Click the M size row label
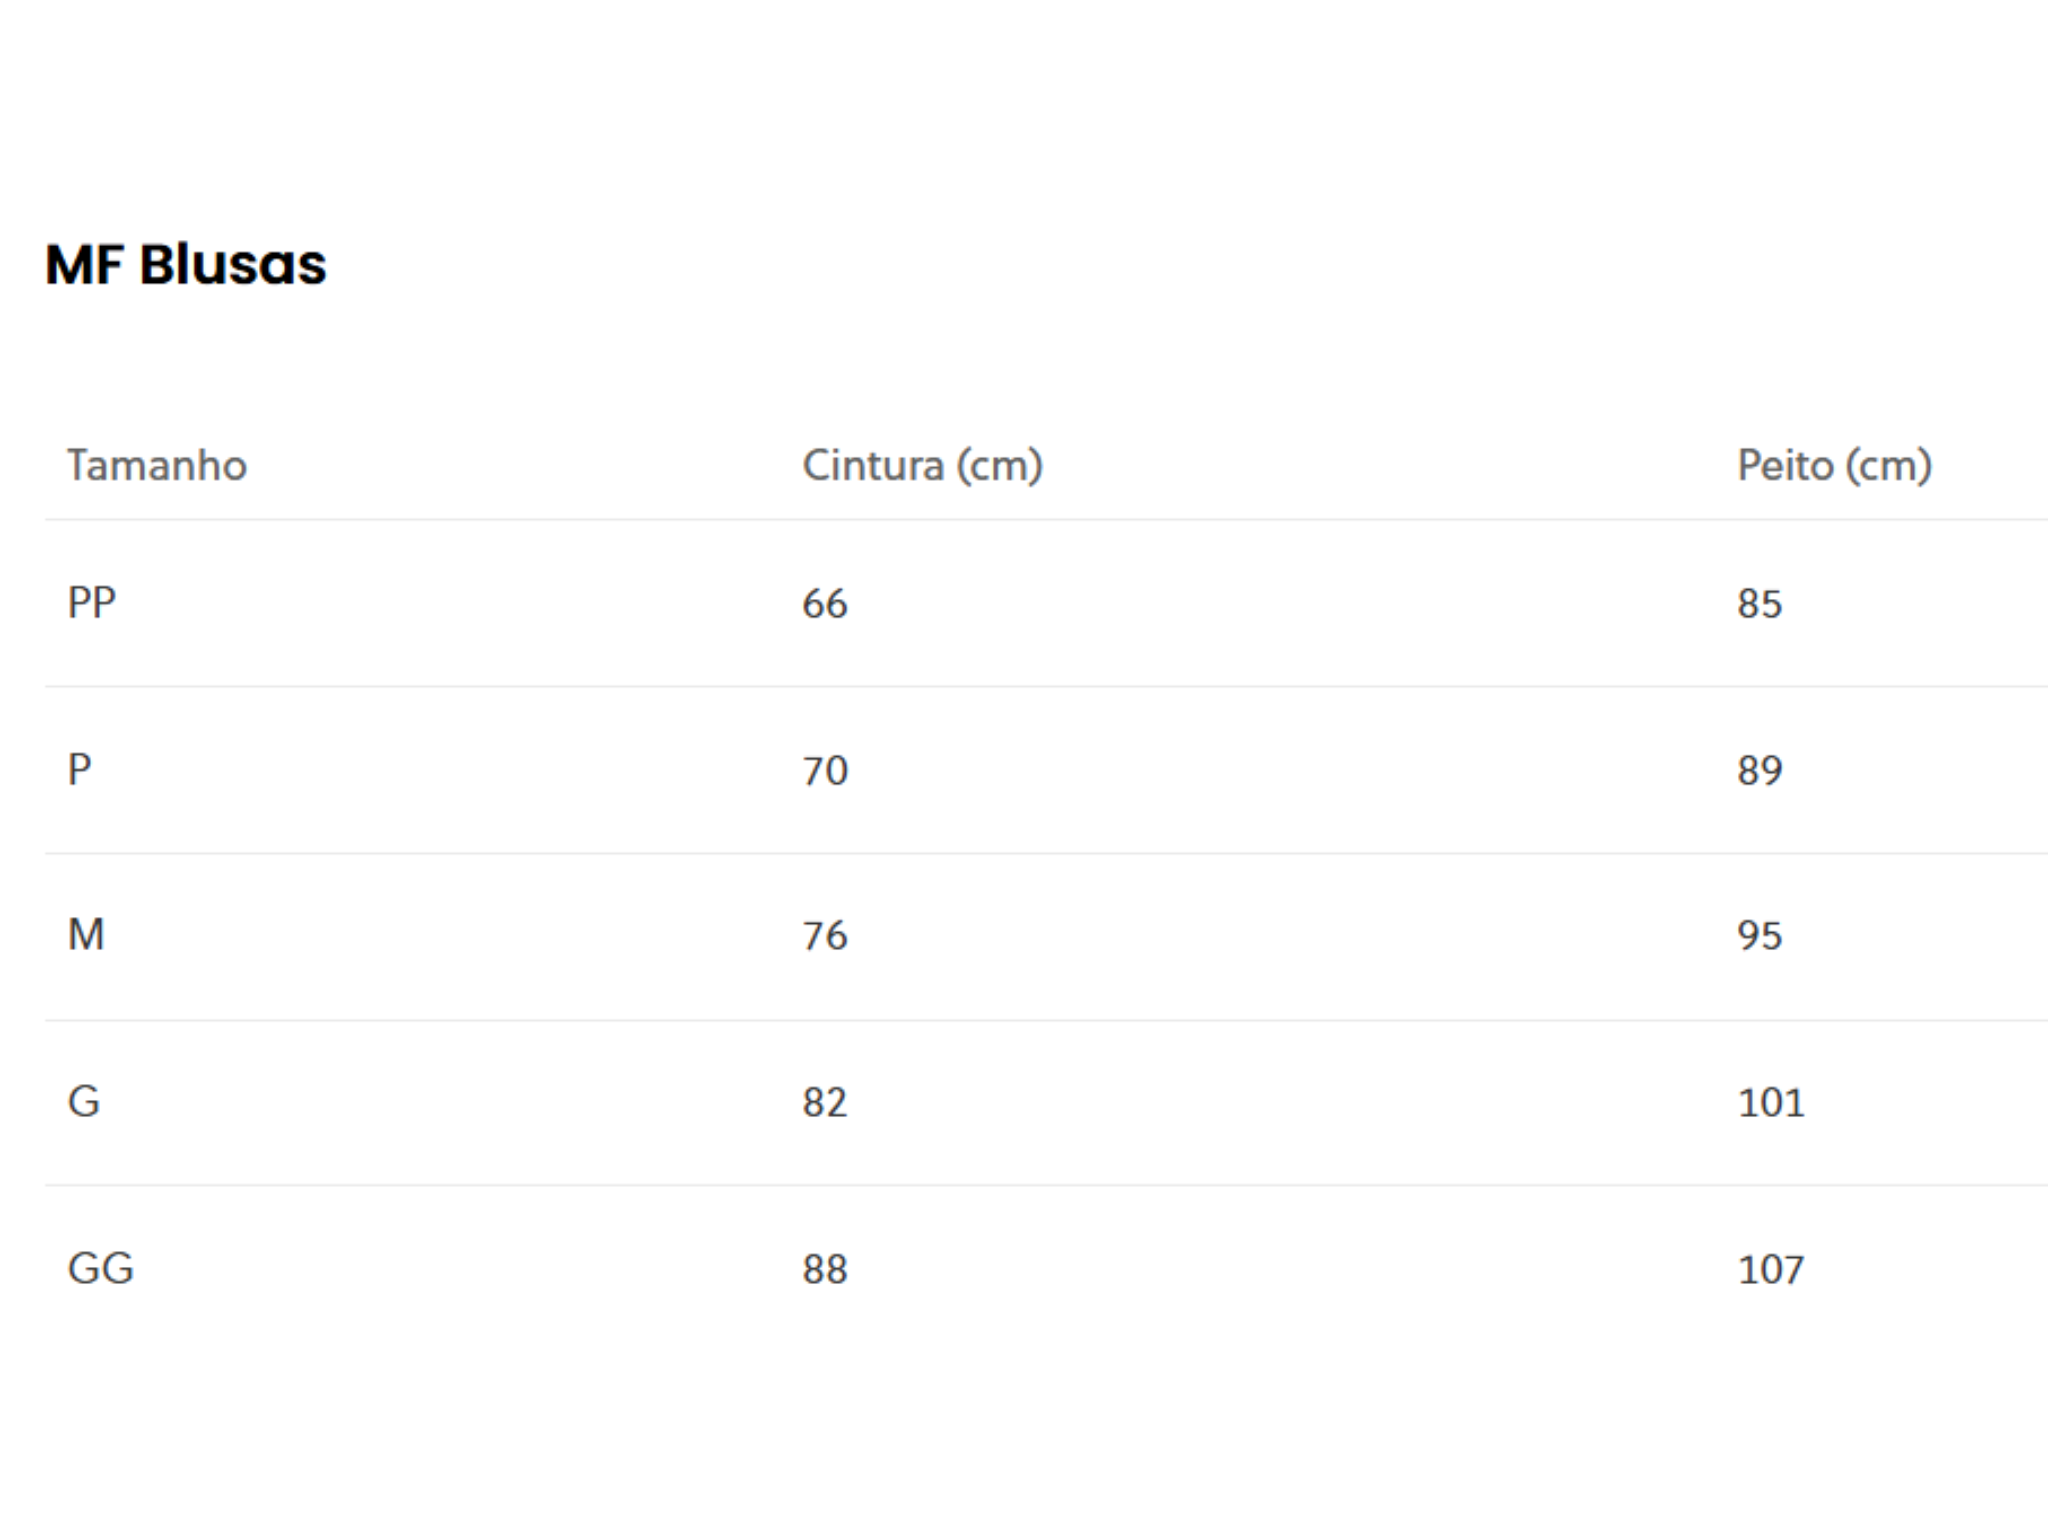2048x1536 pixels. (86, 935)
